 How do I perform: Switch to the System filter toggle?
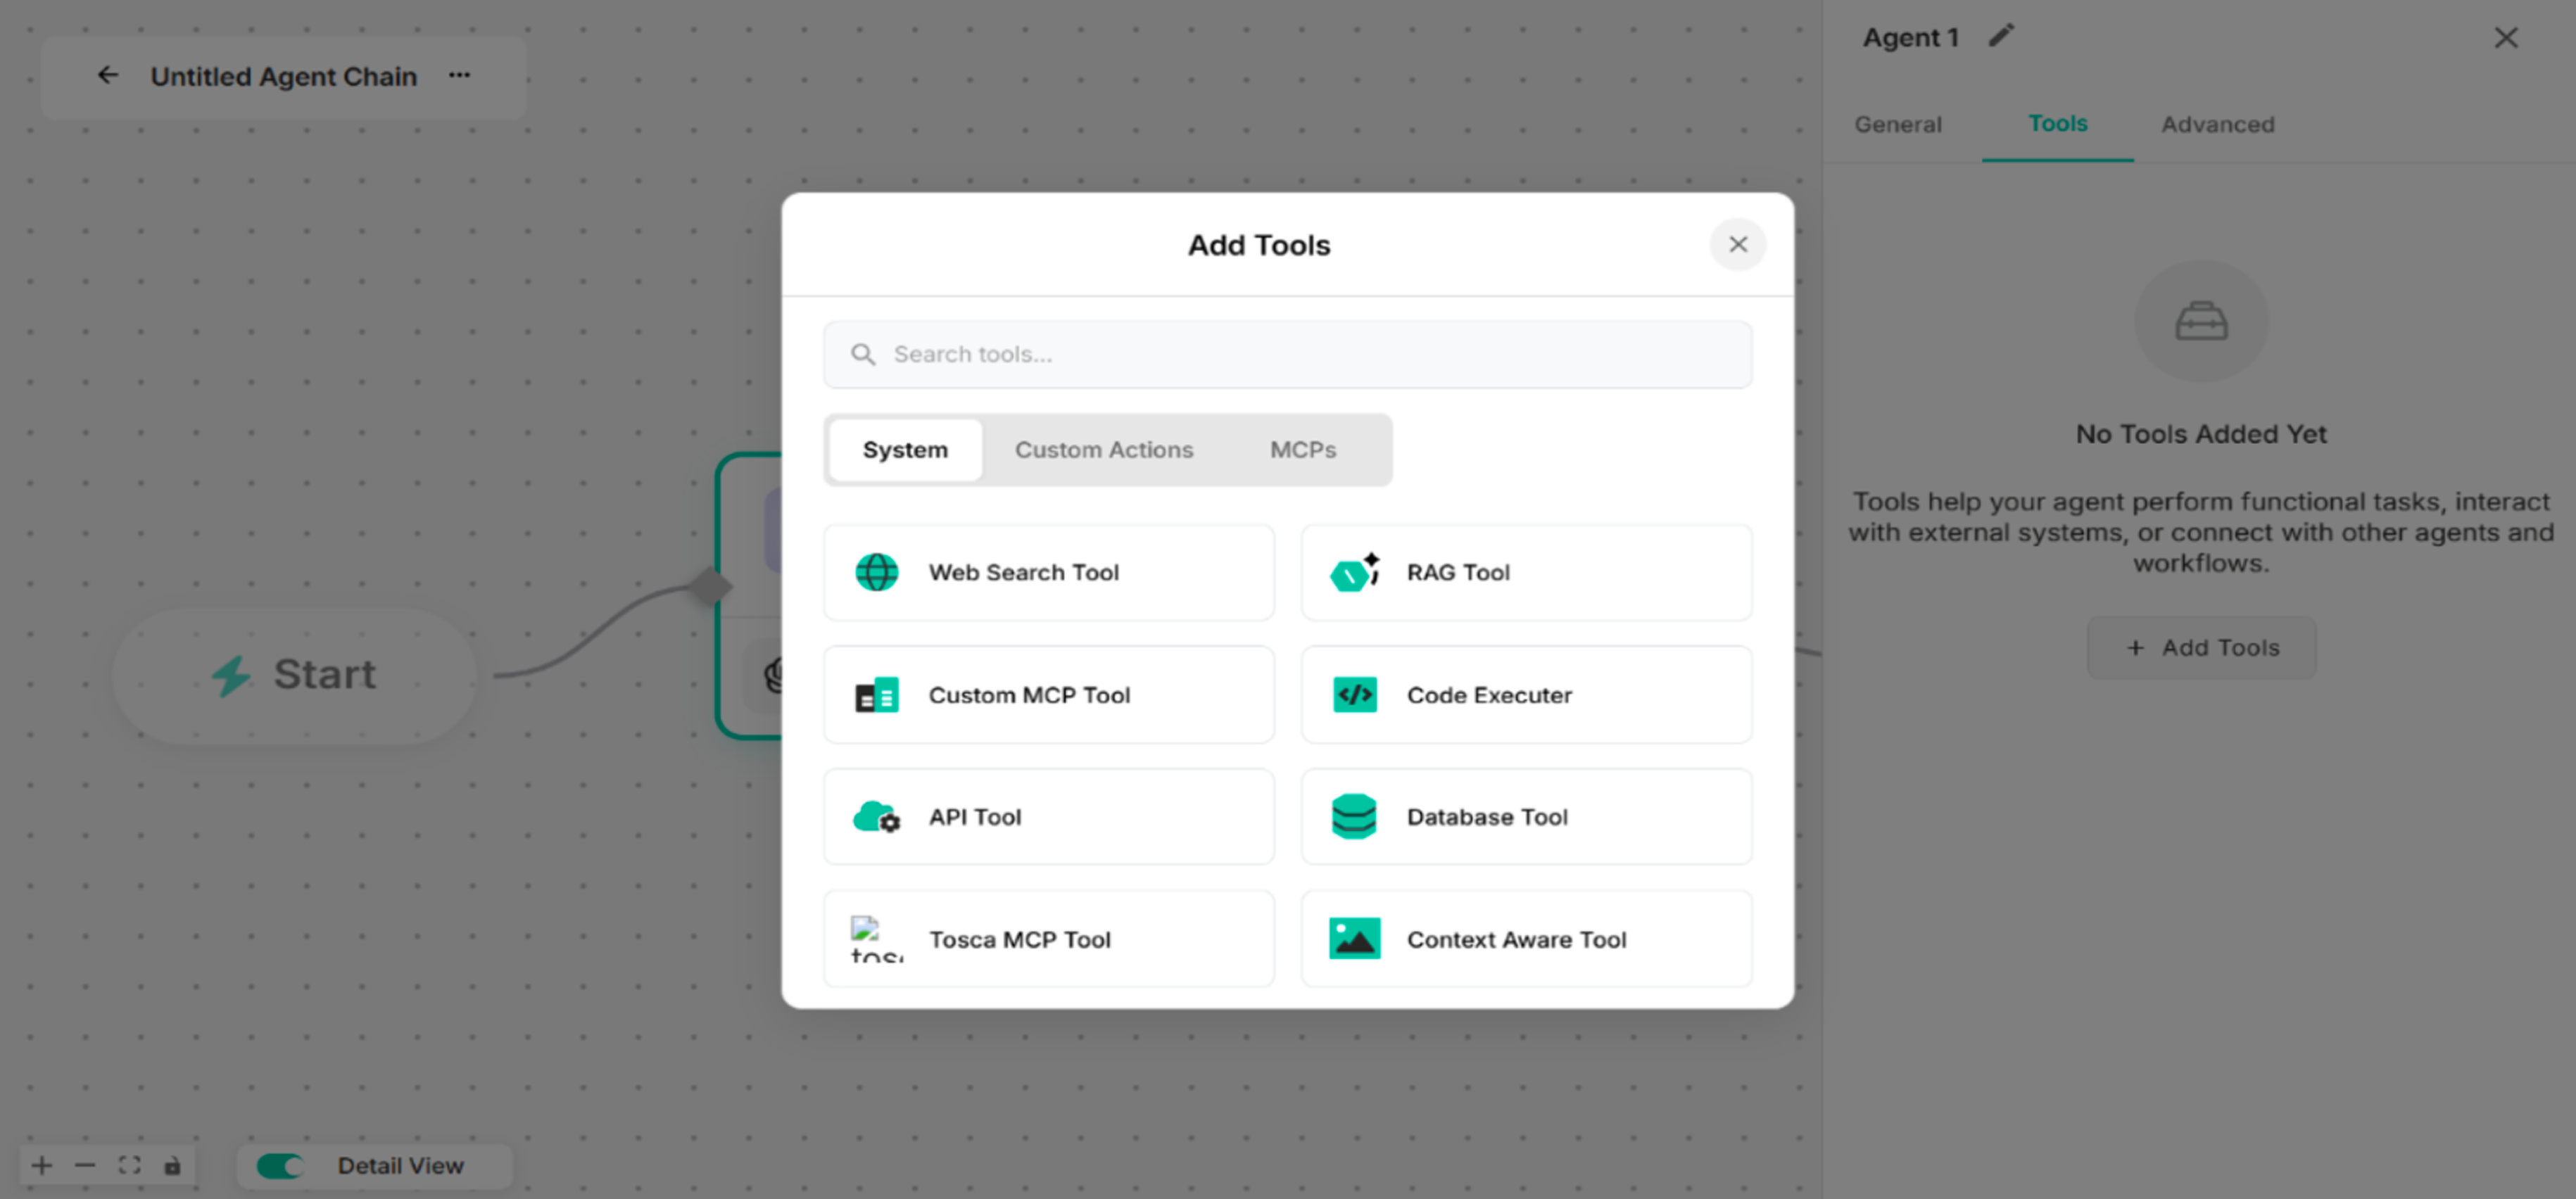[904, 450]
